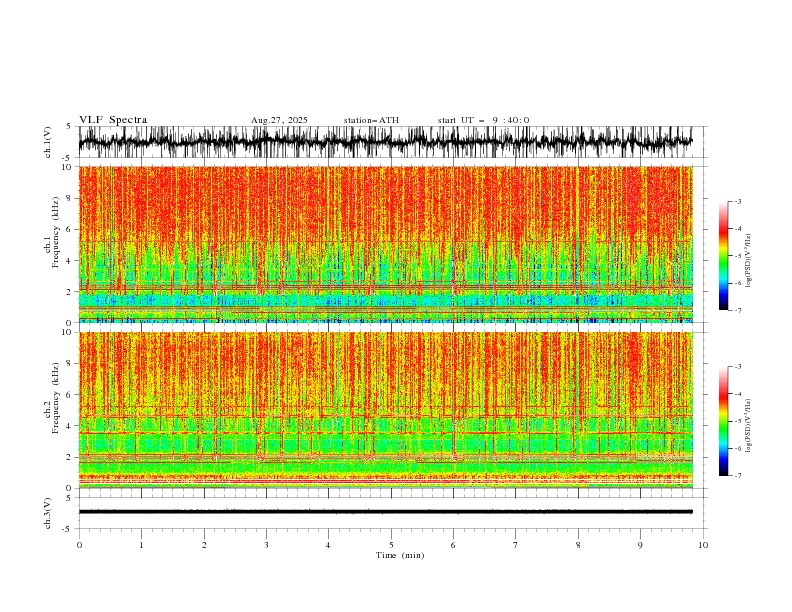Click the "-3" tick on ch.2 colorbar
Screen dimensions: 792x612
[738, 367]
